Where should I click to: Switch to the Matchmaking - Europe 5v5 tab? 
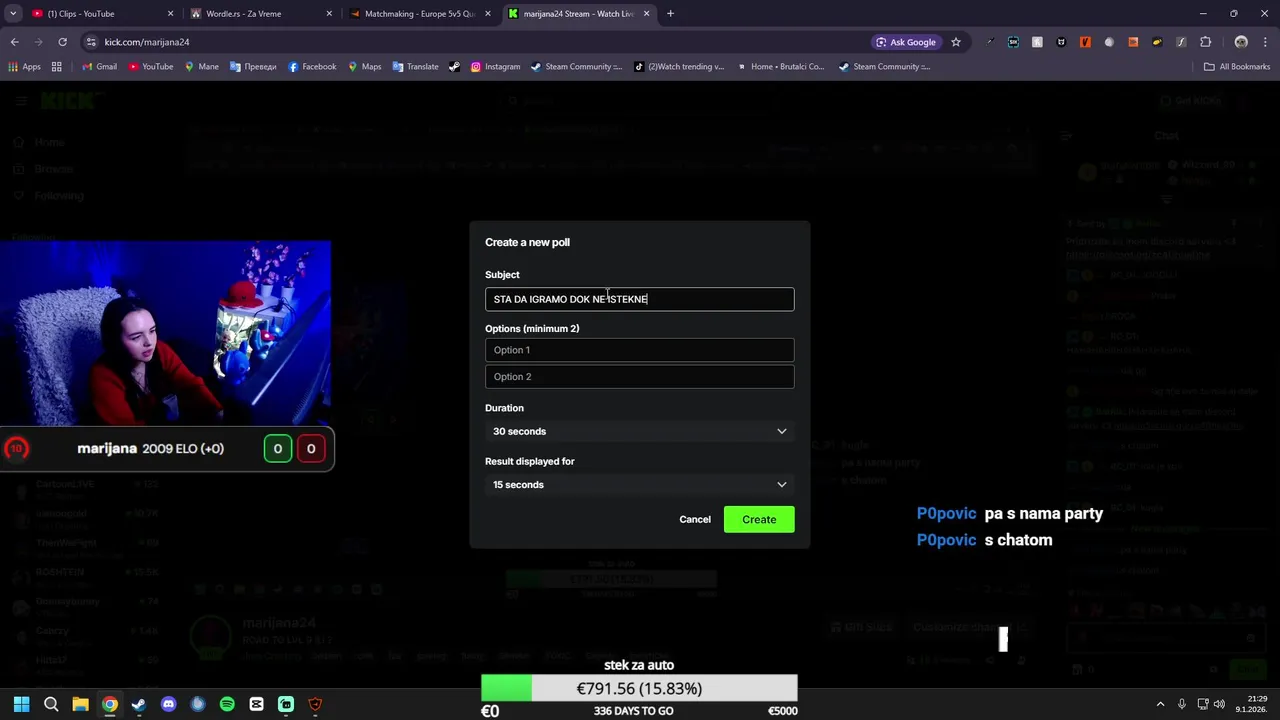(419, 14)
